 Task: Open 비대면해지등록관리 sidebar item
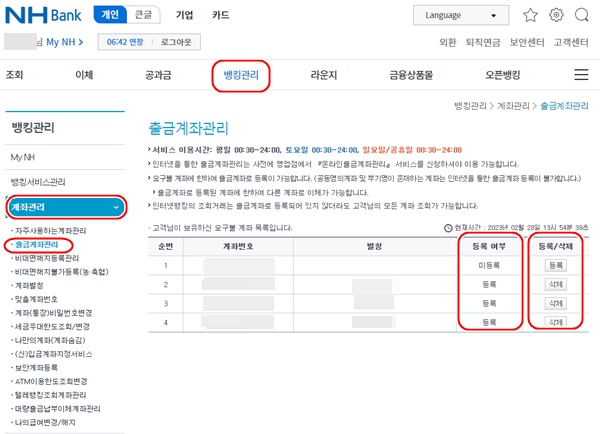click(x=47, y=258)
